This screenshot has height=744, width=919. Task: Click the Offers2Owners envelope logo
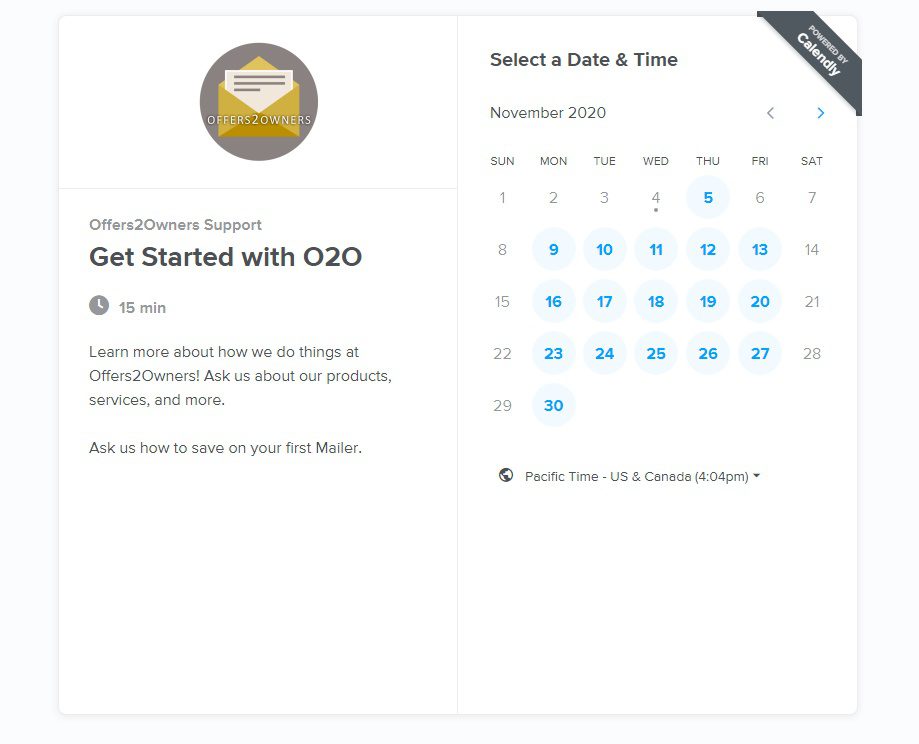click(x=259, y=102)
